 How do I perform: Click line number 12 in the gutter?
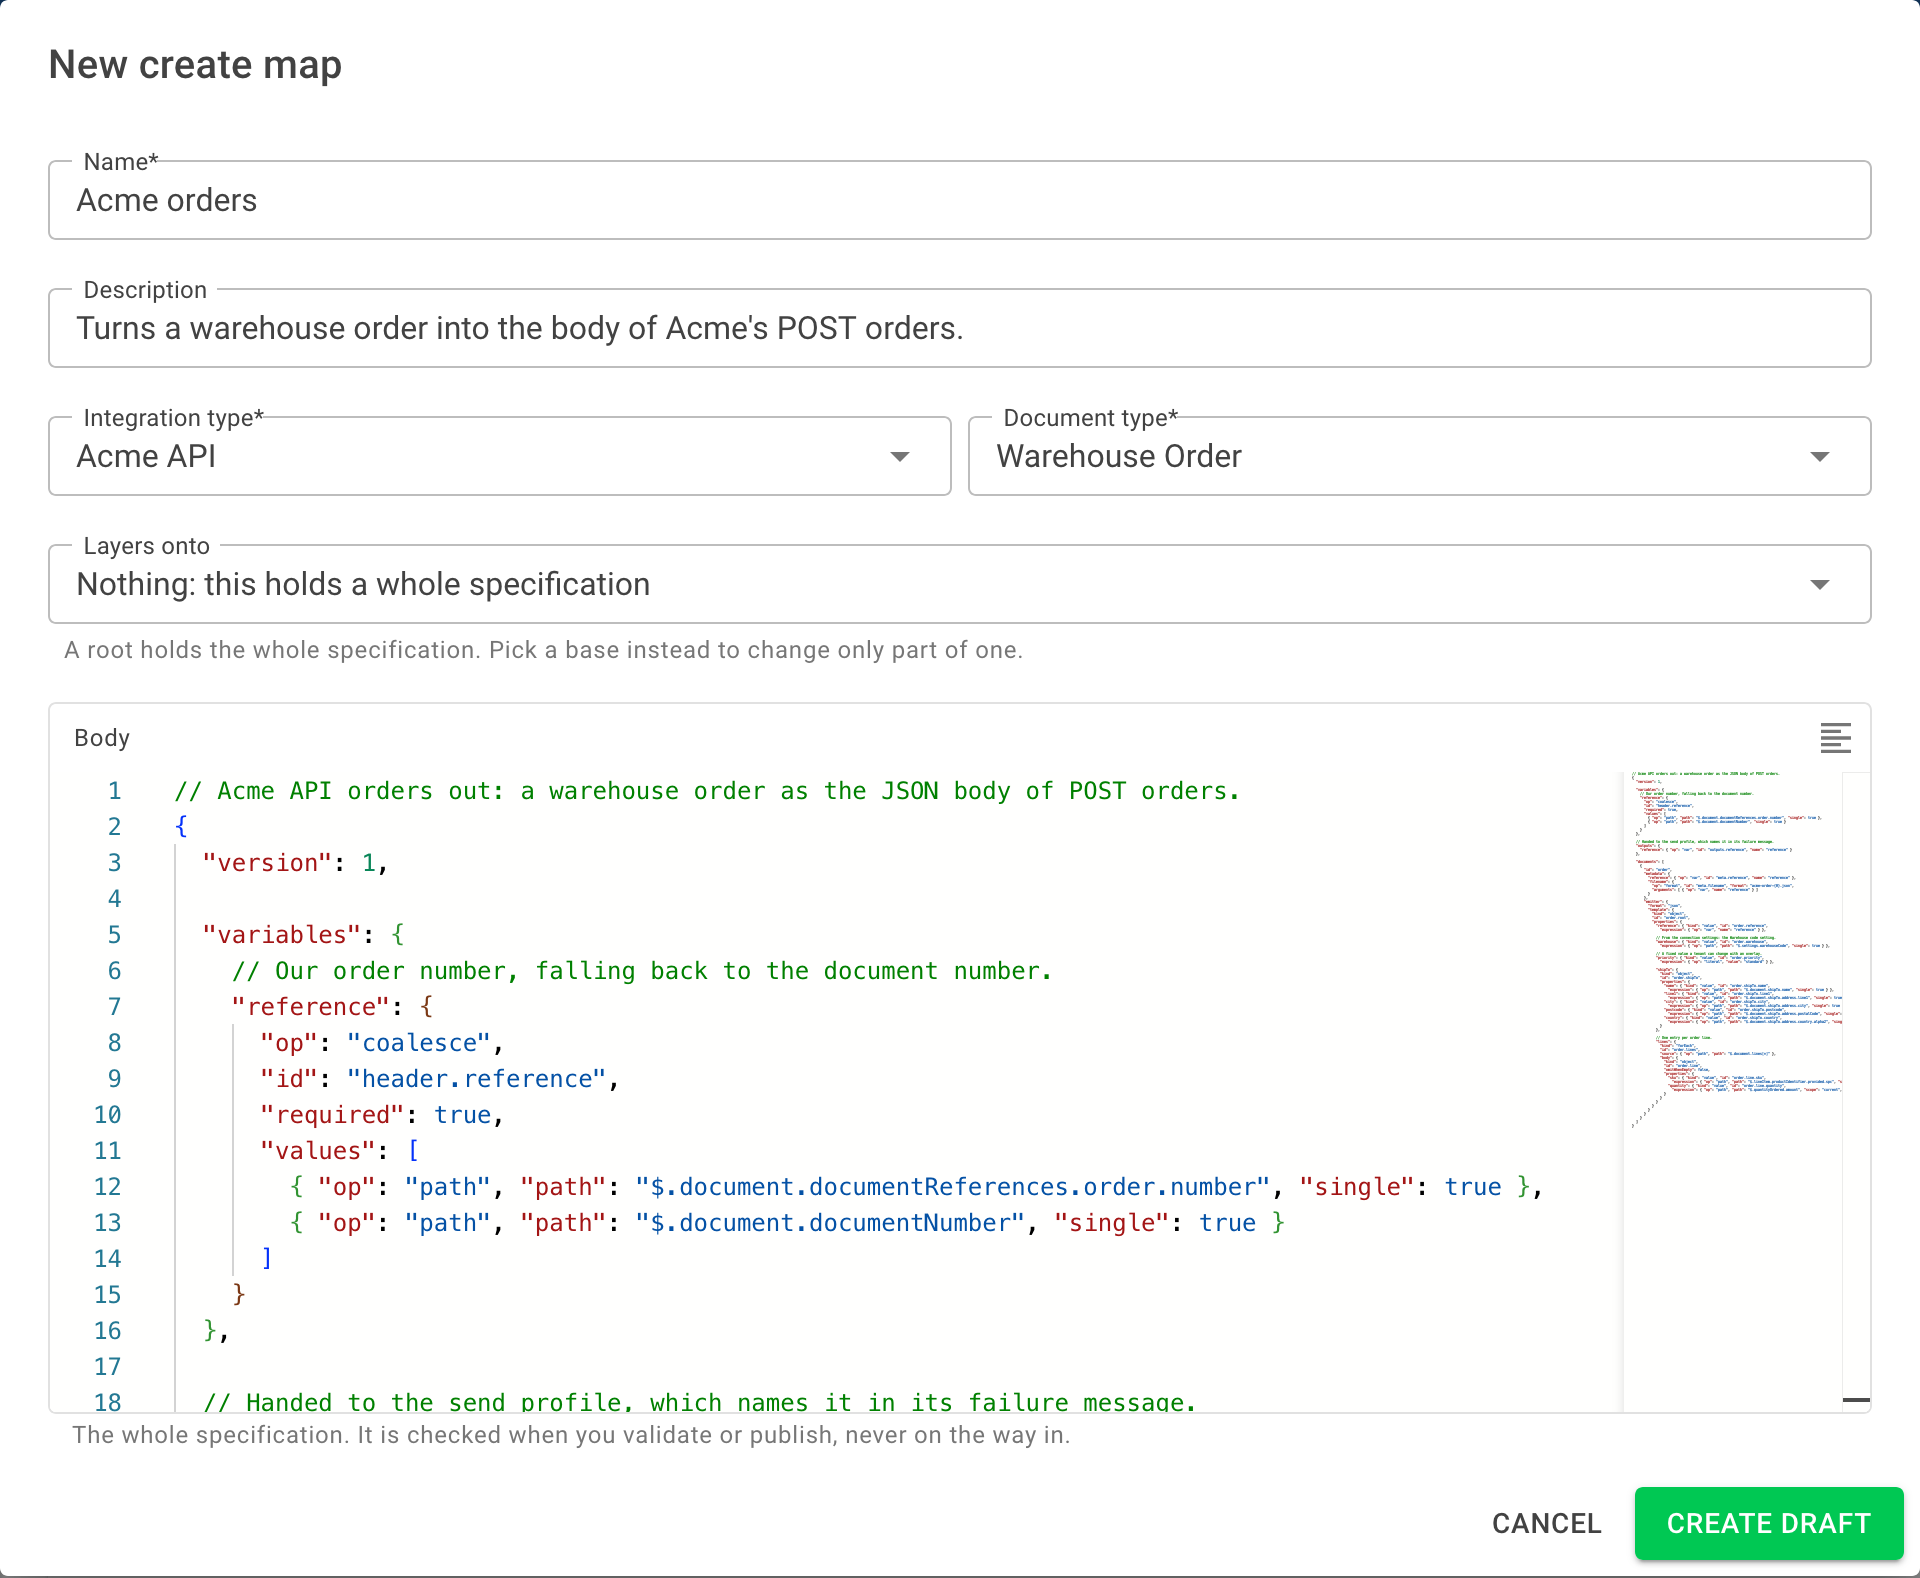coord(108,1187)
